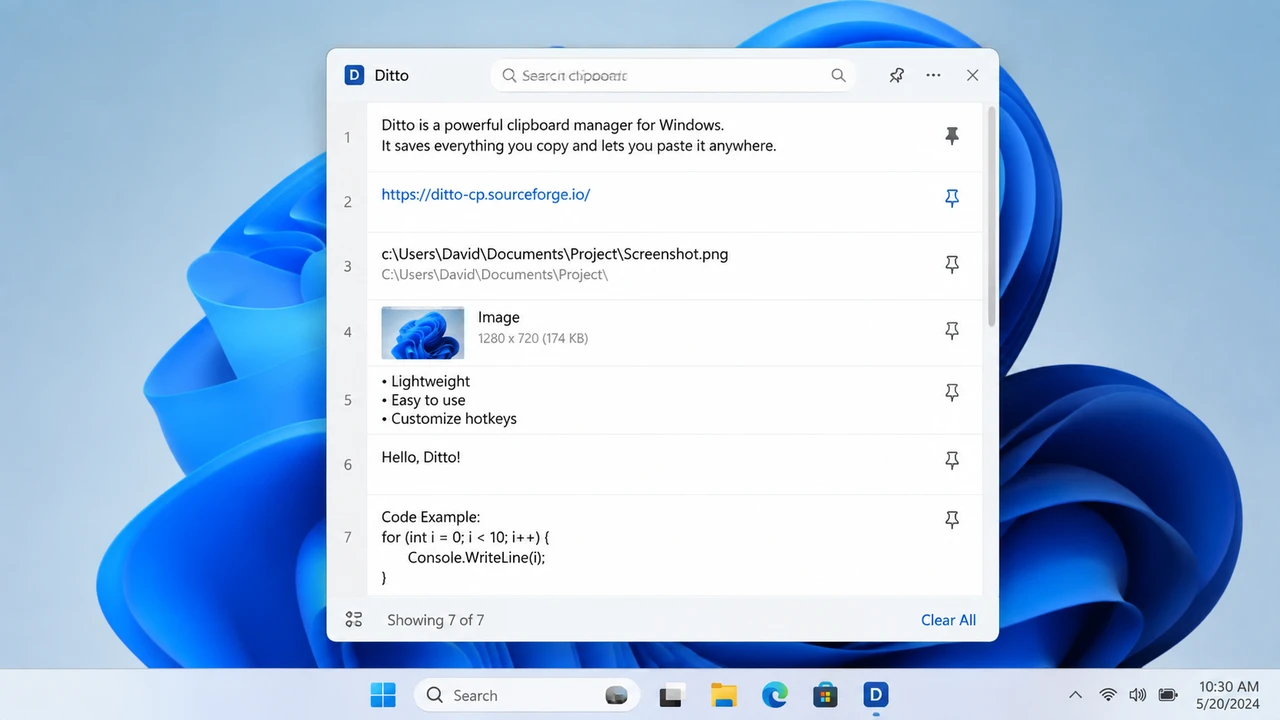Pin the Screenshot.png file path clip

point(952,265)
